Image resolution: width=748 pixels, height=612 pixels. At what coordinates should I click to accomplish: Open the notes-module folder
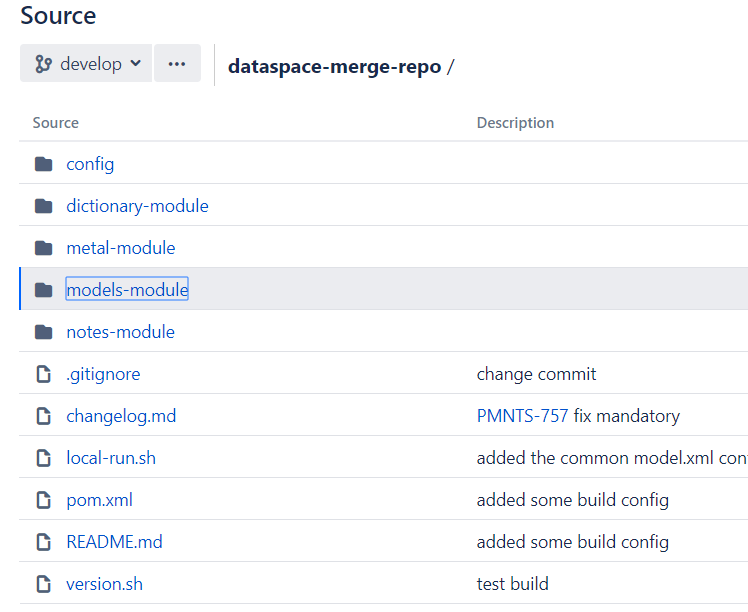pyautogui.click(x=120, y=332)
